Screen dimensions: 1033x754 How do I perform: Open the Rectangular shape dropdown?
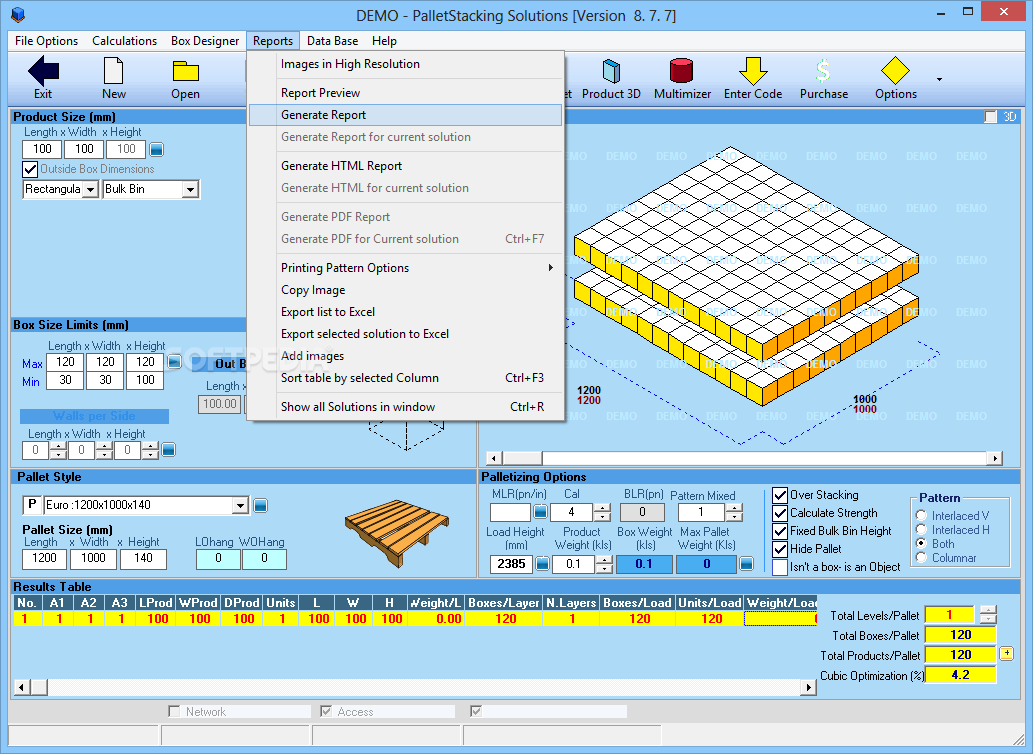(x=91, y=190)
